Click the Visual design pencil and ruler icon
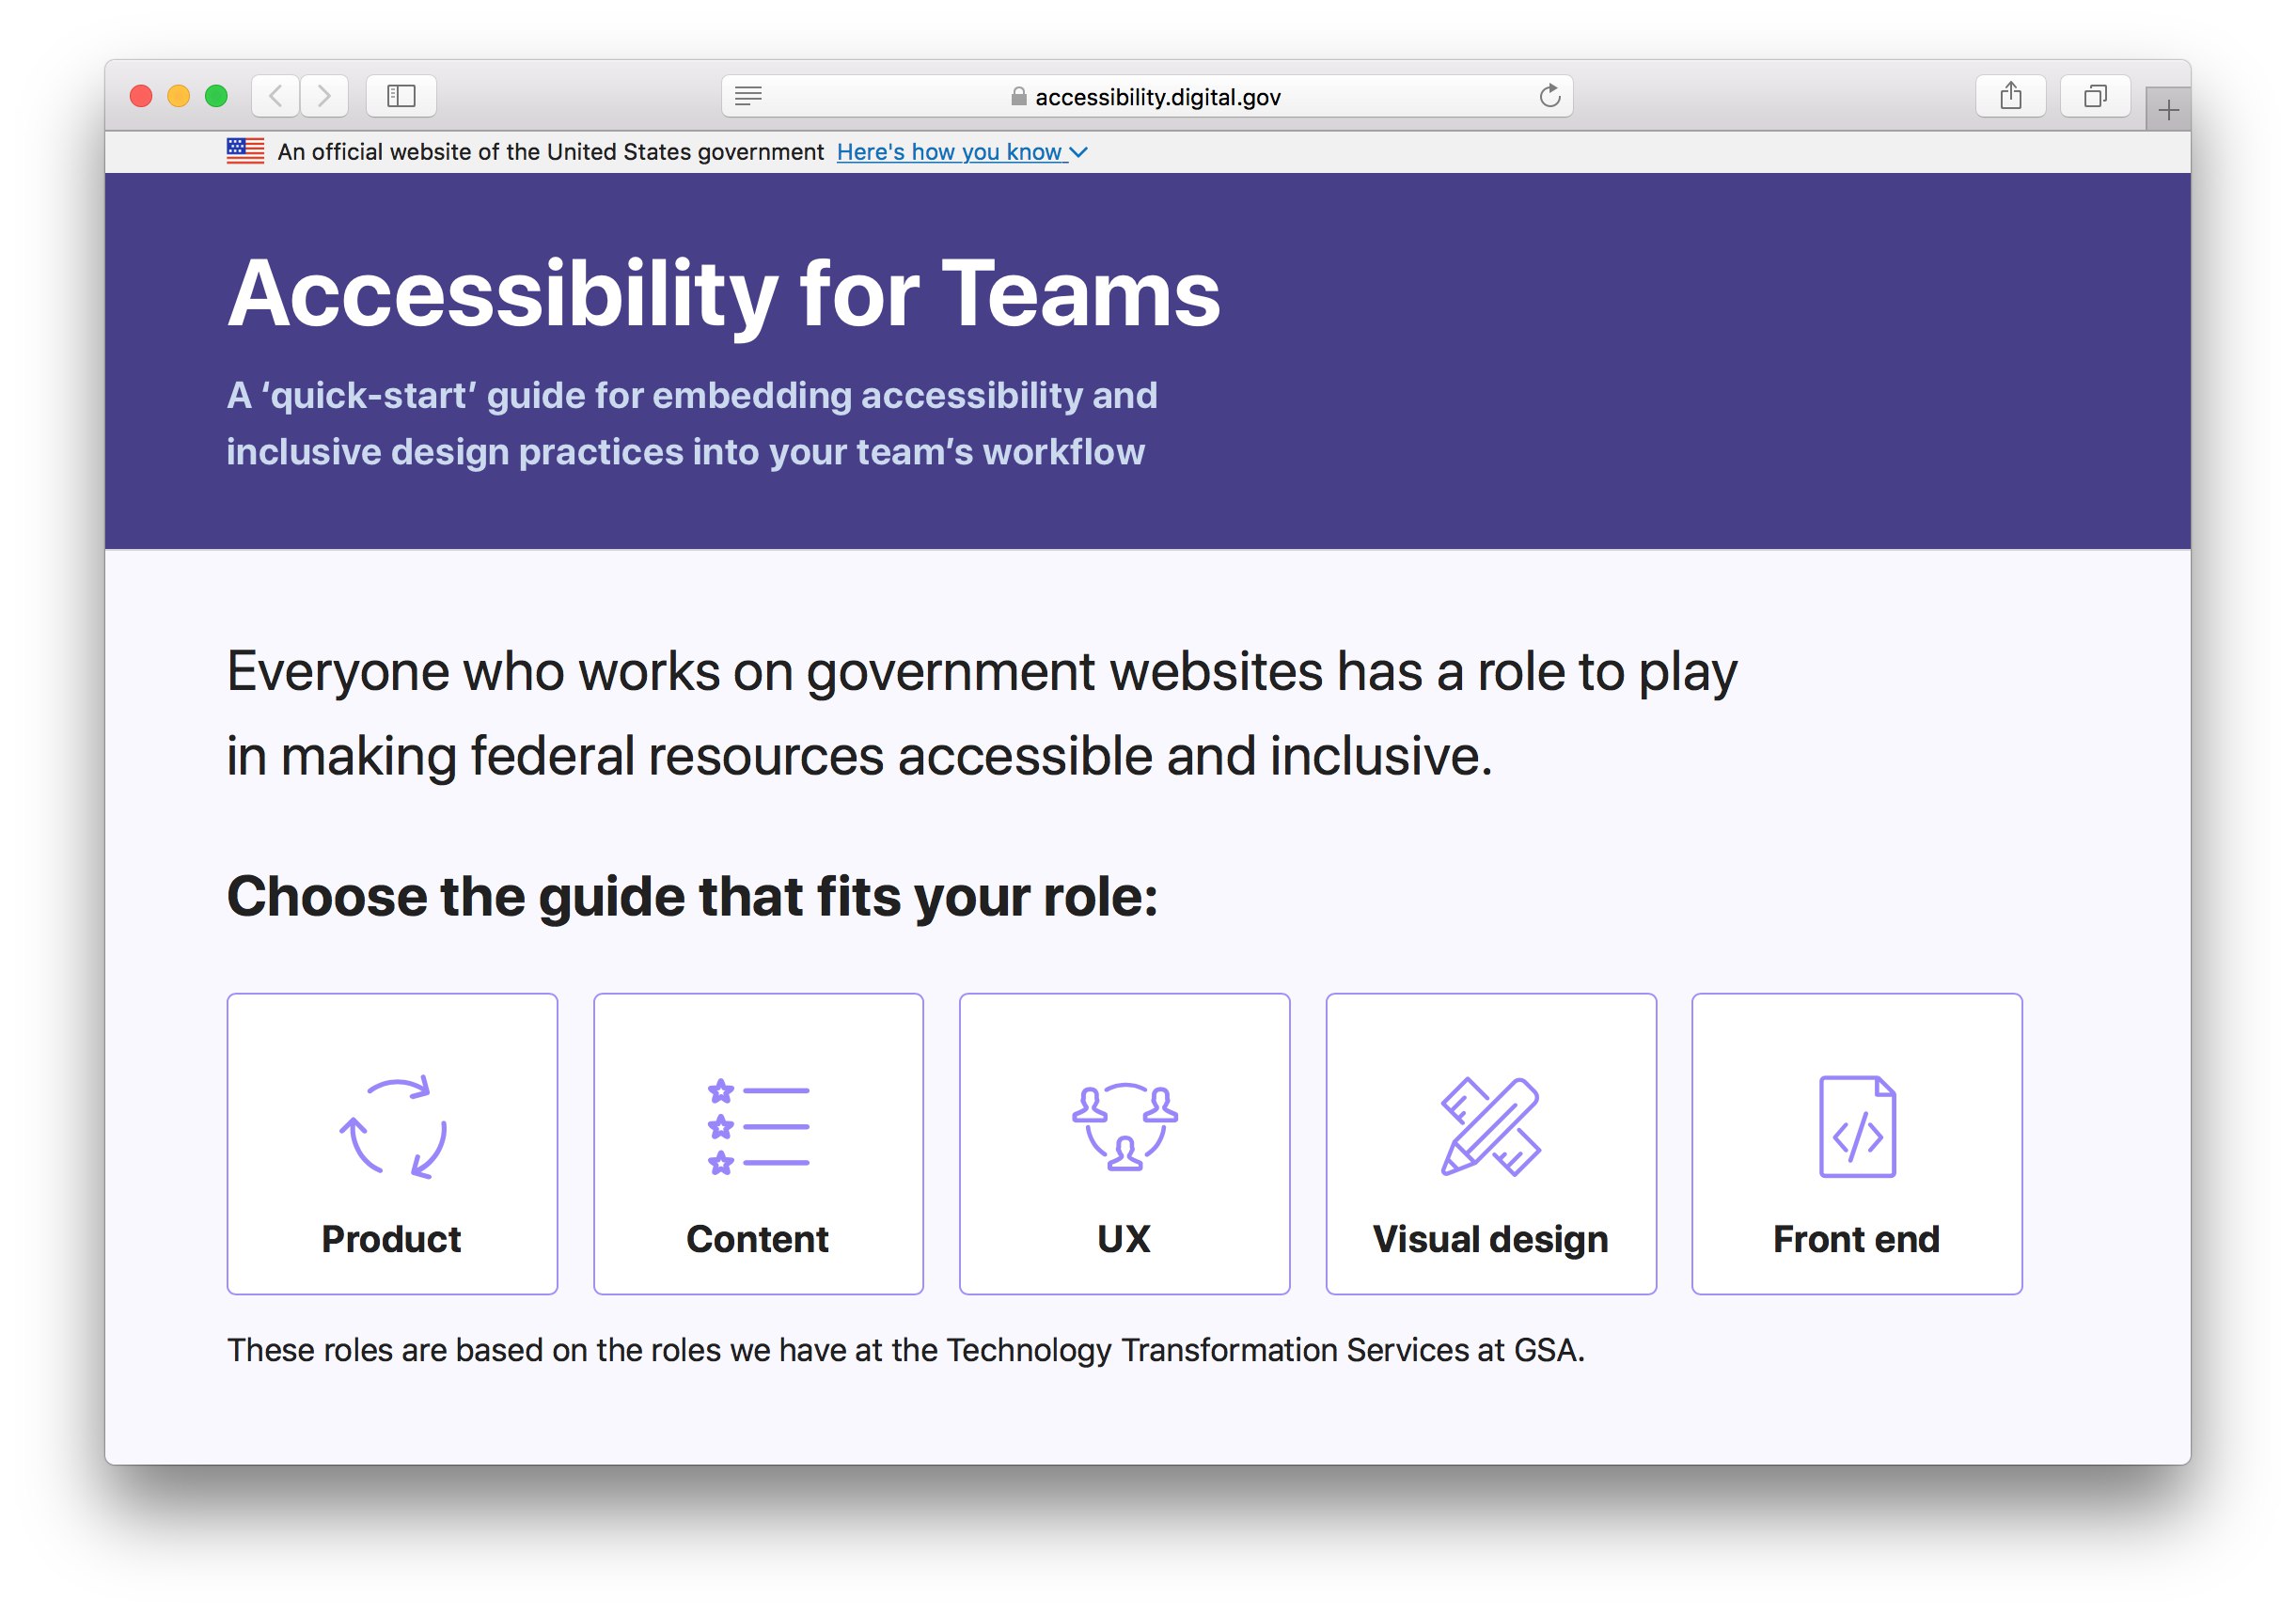 1491,1127
